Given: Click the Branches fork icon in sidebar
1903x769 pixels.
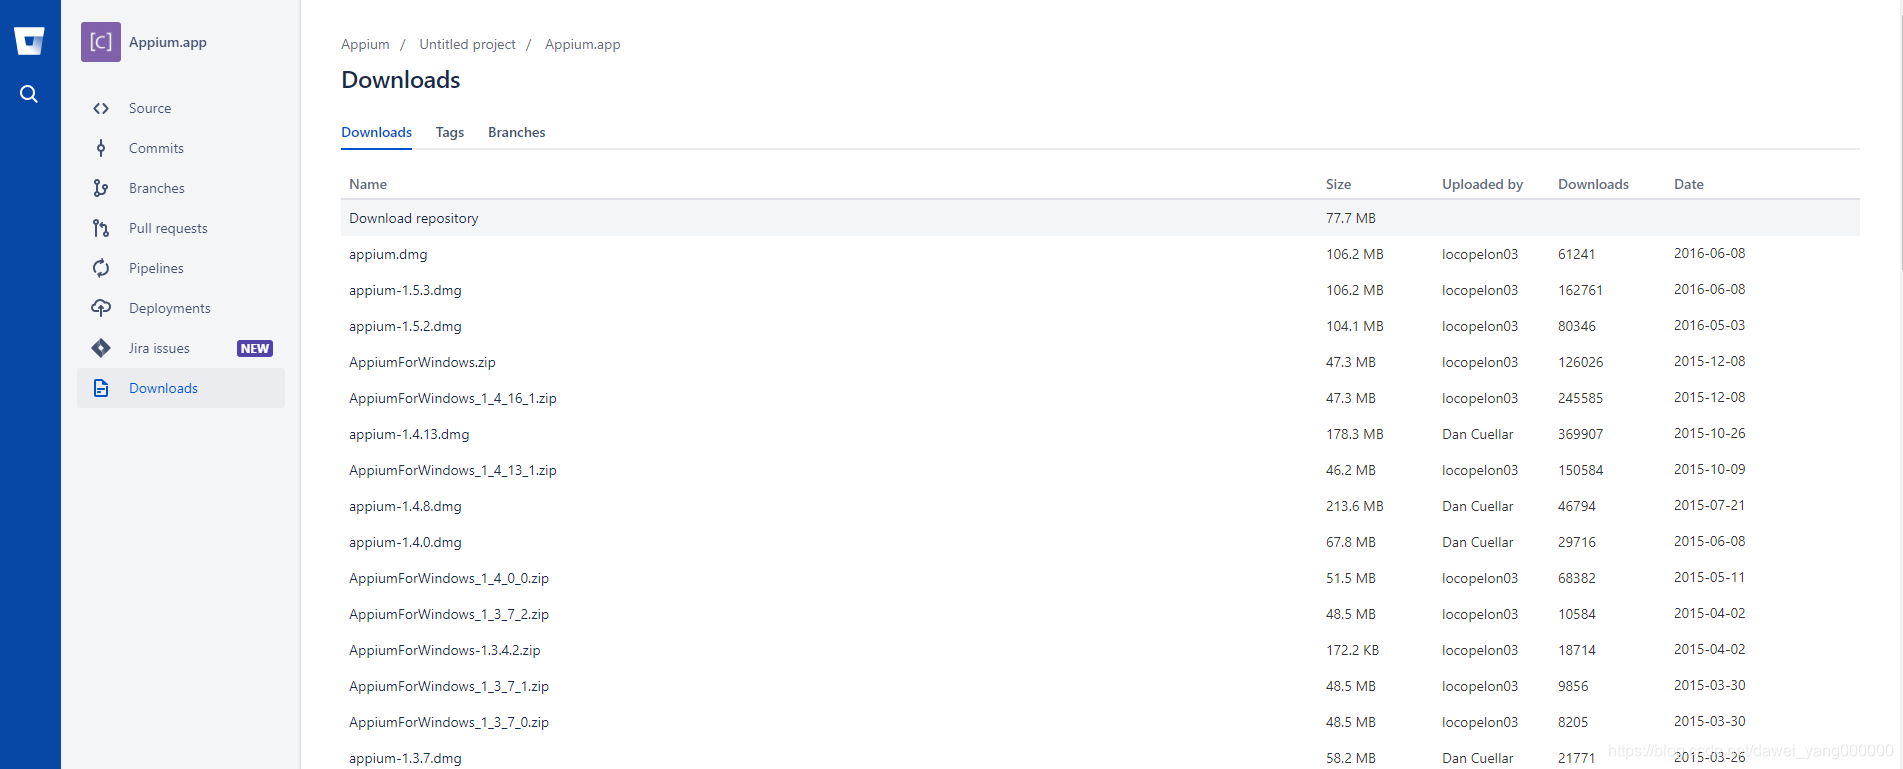Looking at the screenshot, I should [101, 188].
